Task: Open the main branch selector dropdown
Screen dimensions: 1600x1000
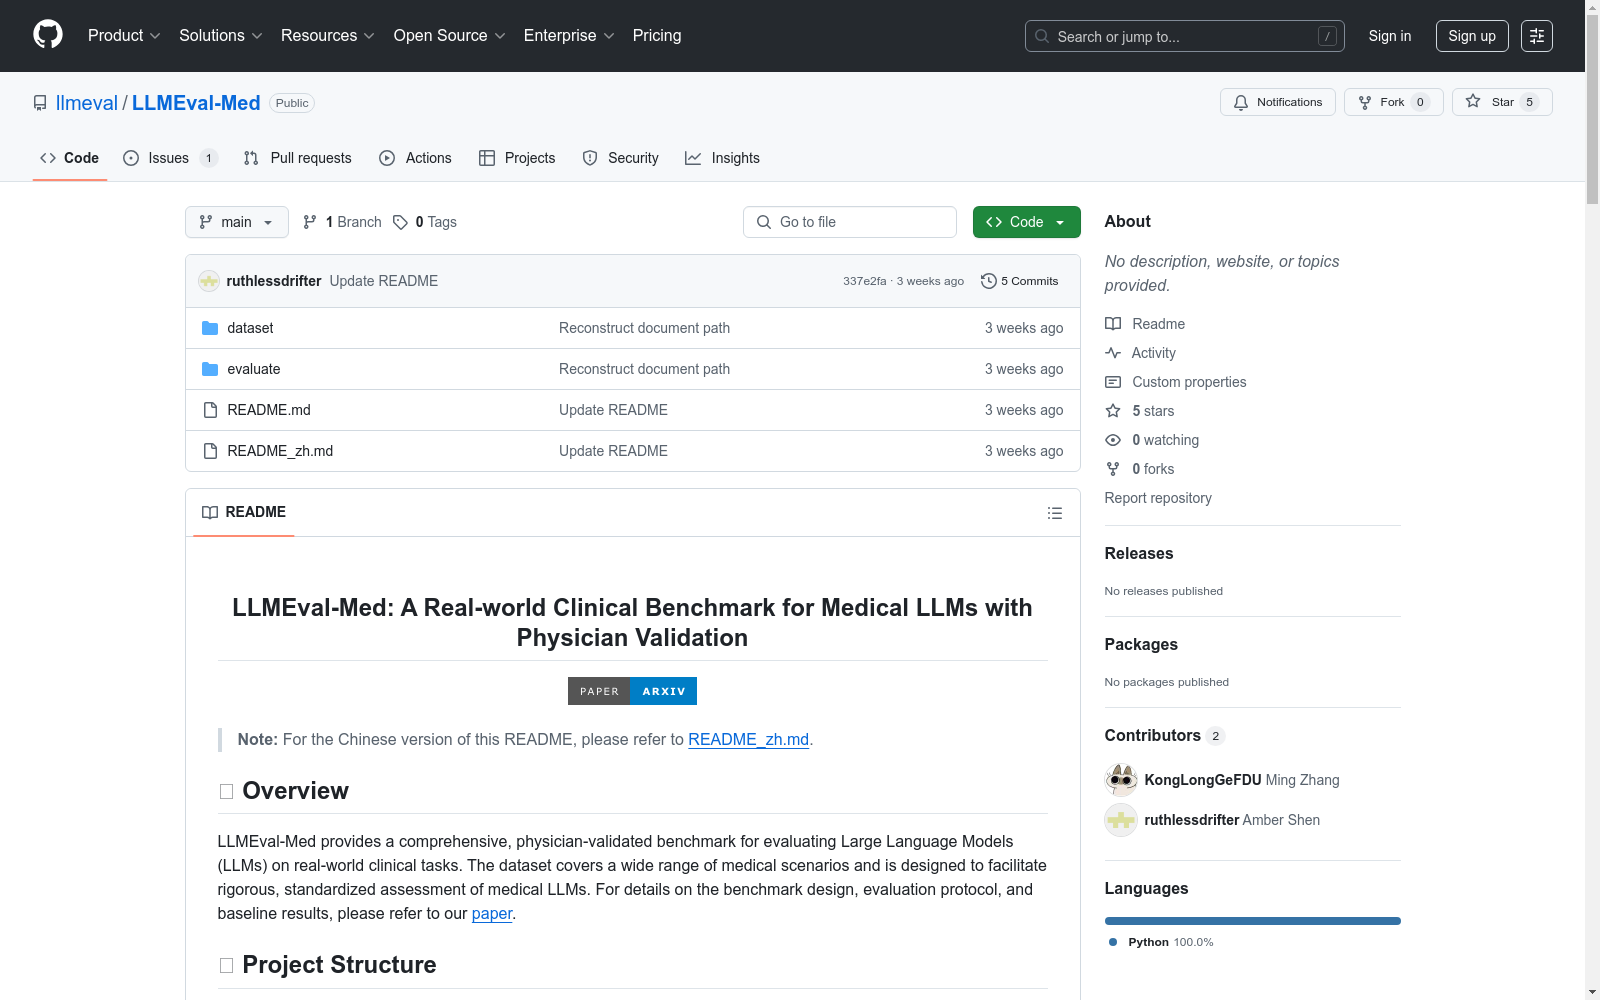Action: click(x=237, y=222)
